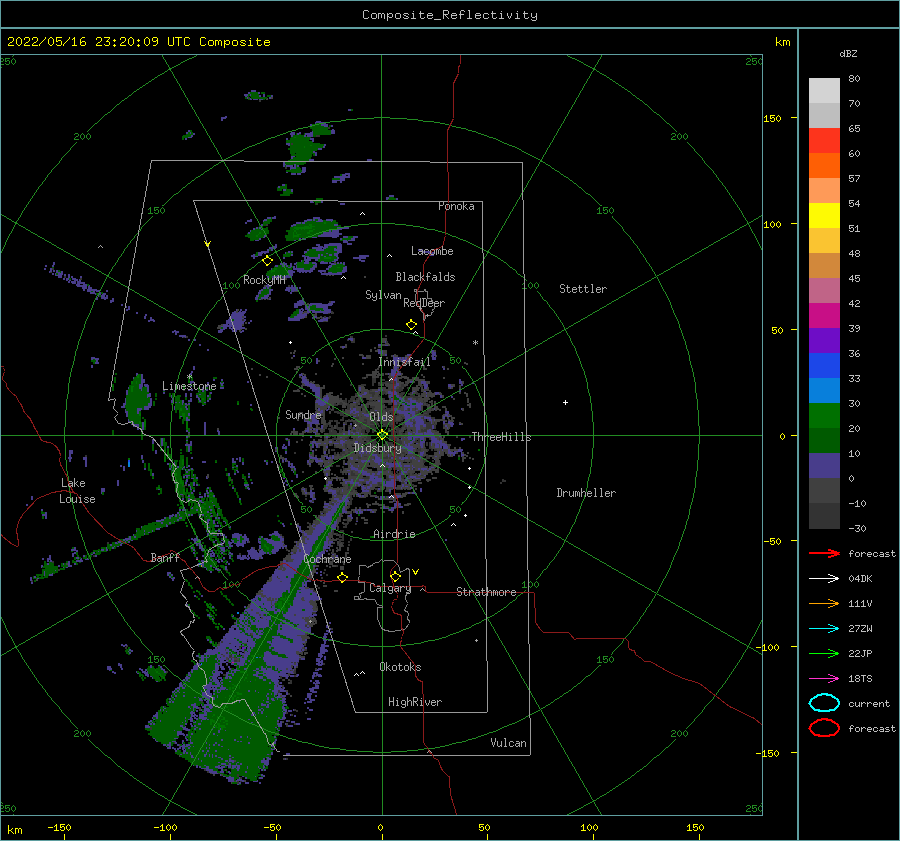Click the yellow radar site marker at center
This screenshot has width=900, height=841.
click(382, 435)
